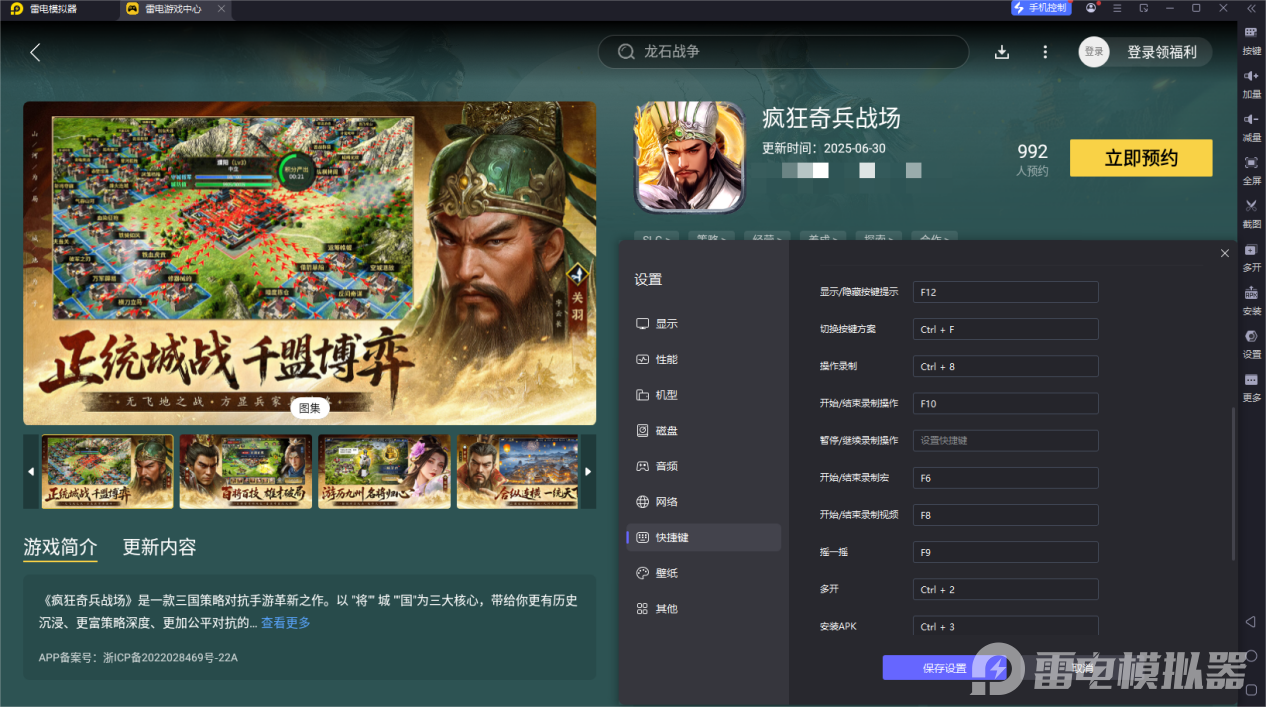Select the 壁纸 category in settings sidebar
The height and width of the screenshot is (707, 1266).
coord(668,572)
